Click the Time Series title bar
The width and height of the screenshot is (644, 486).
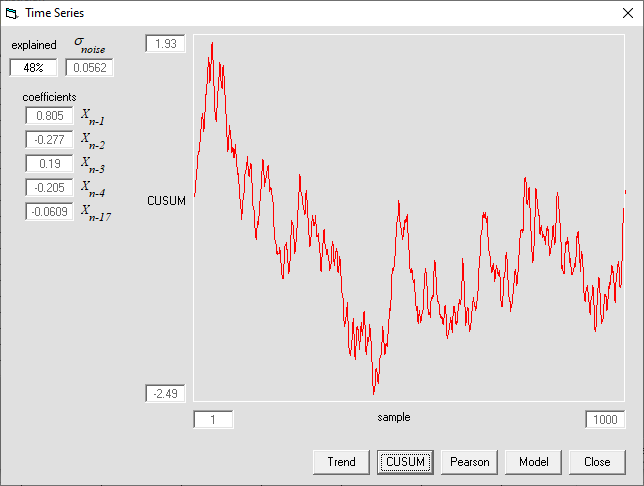coord(300,13)
